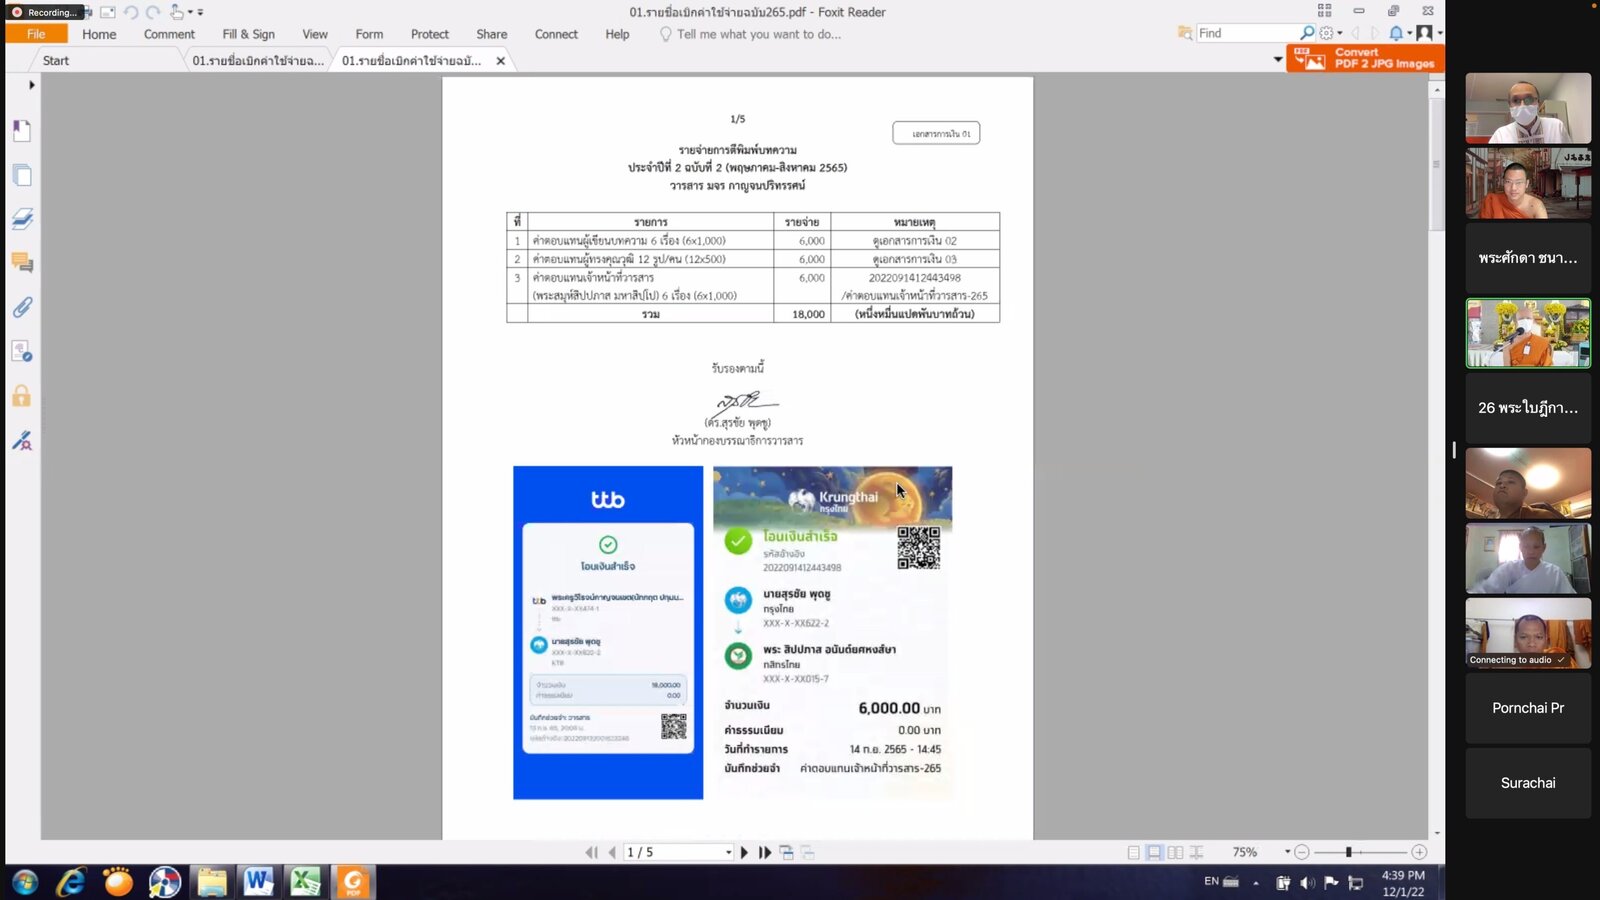Open the Share ribbon tab

[x=492, y=34]
